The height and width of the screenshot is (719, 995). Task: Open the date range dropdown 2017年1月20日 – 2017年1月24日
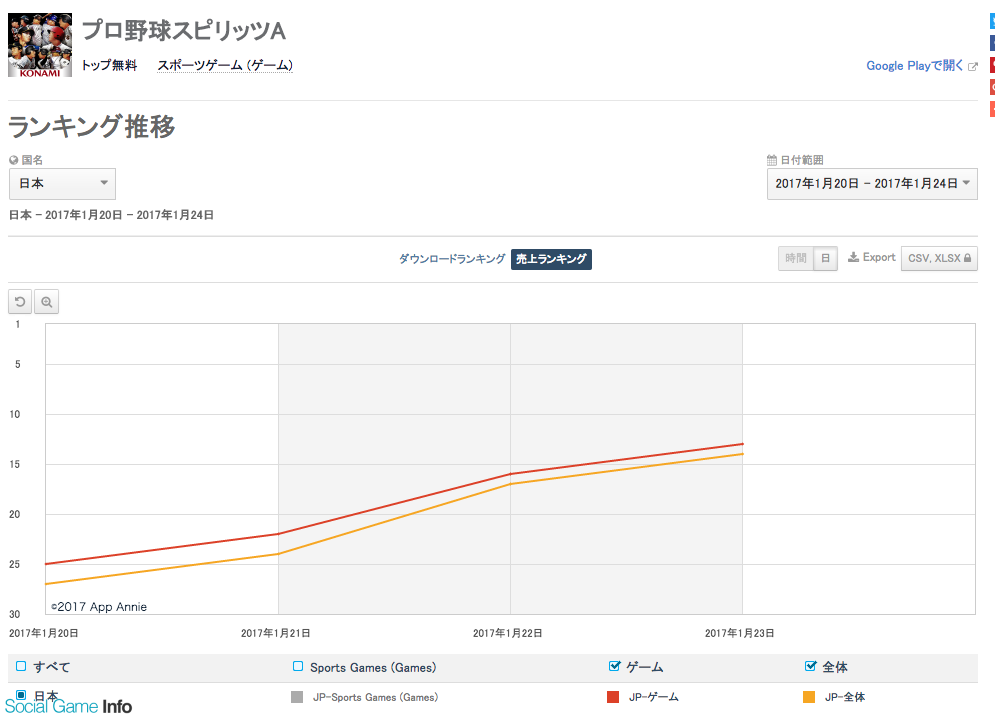click(x=872, y=183)
